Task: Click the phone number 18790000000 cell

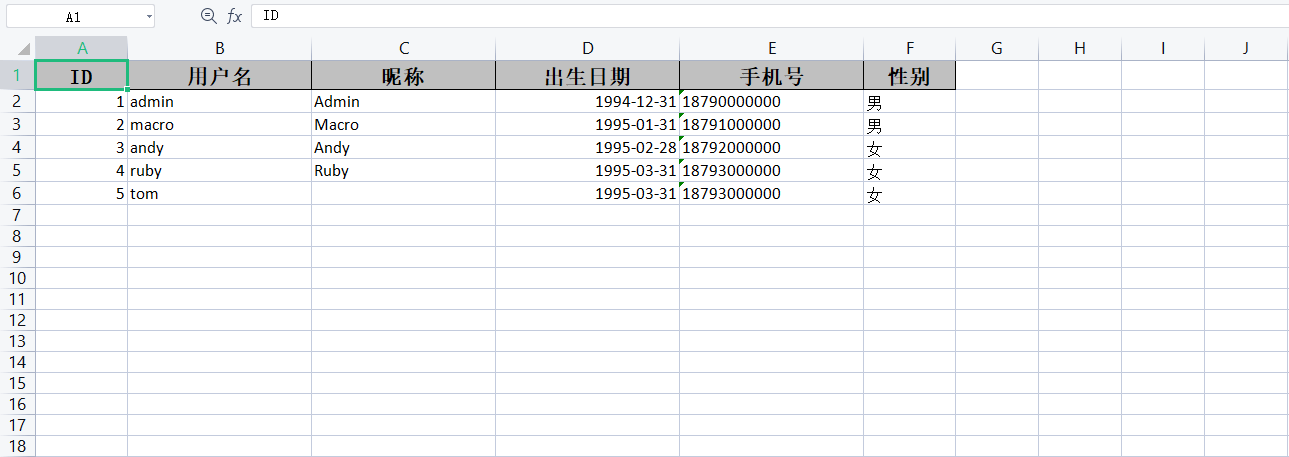Action: 771,102
